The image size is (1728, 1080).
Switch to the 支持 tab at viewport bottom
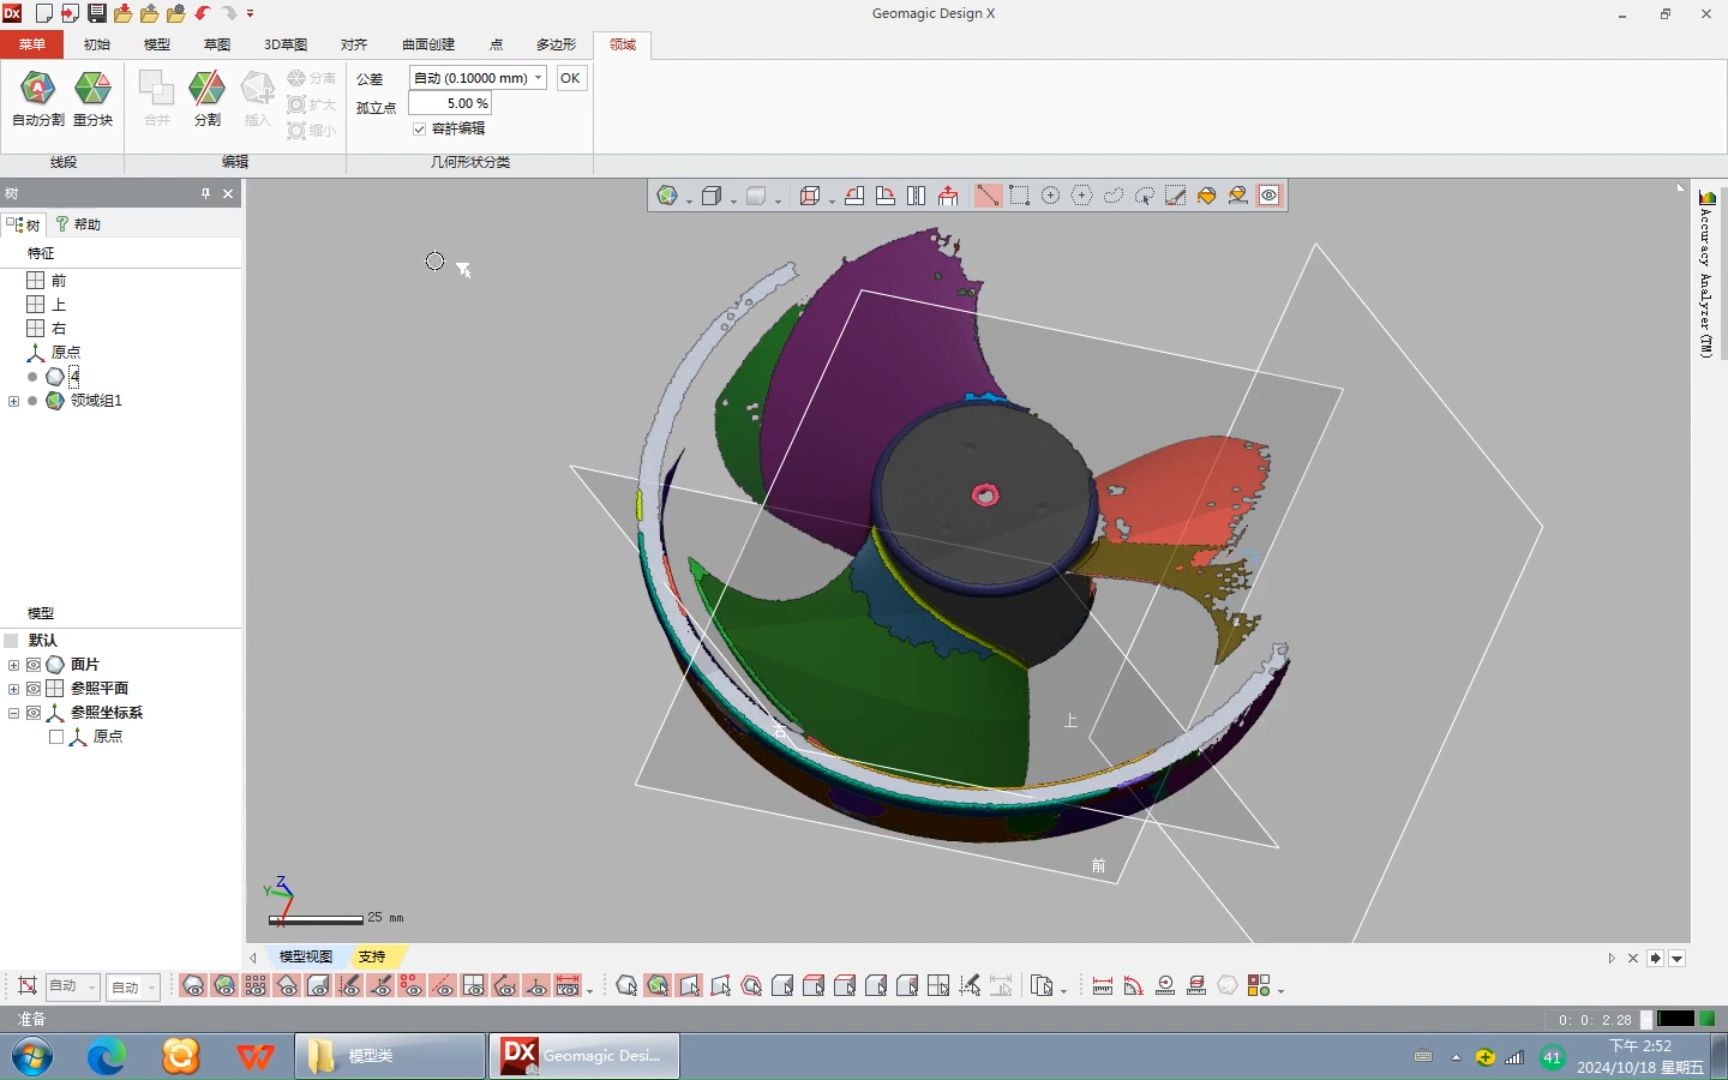(x=371, y=957)
